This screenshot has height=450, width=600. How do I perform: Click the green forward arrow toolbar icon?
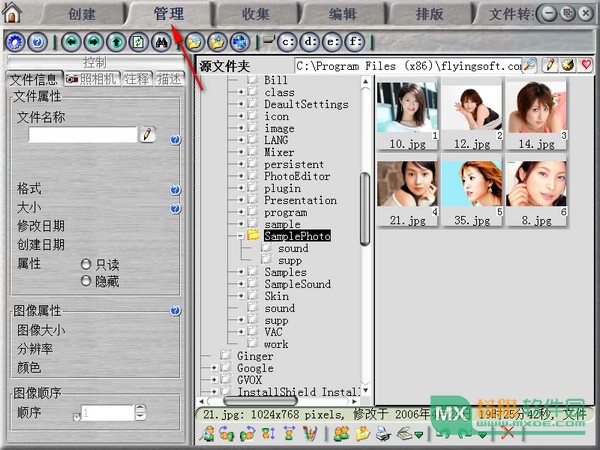coord(92,43)
